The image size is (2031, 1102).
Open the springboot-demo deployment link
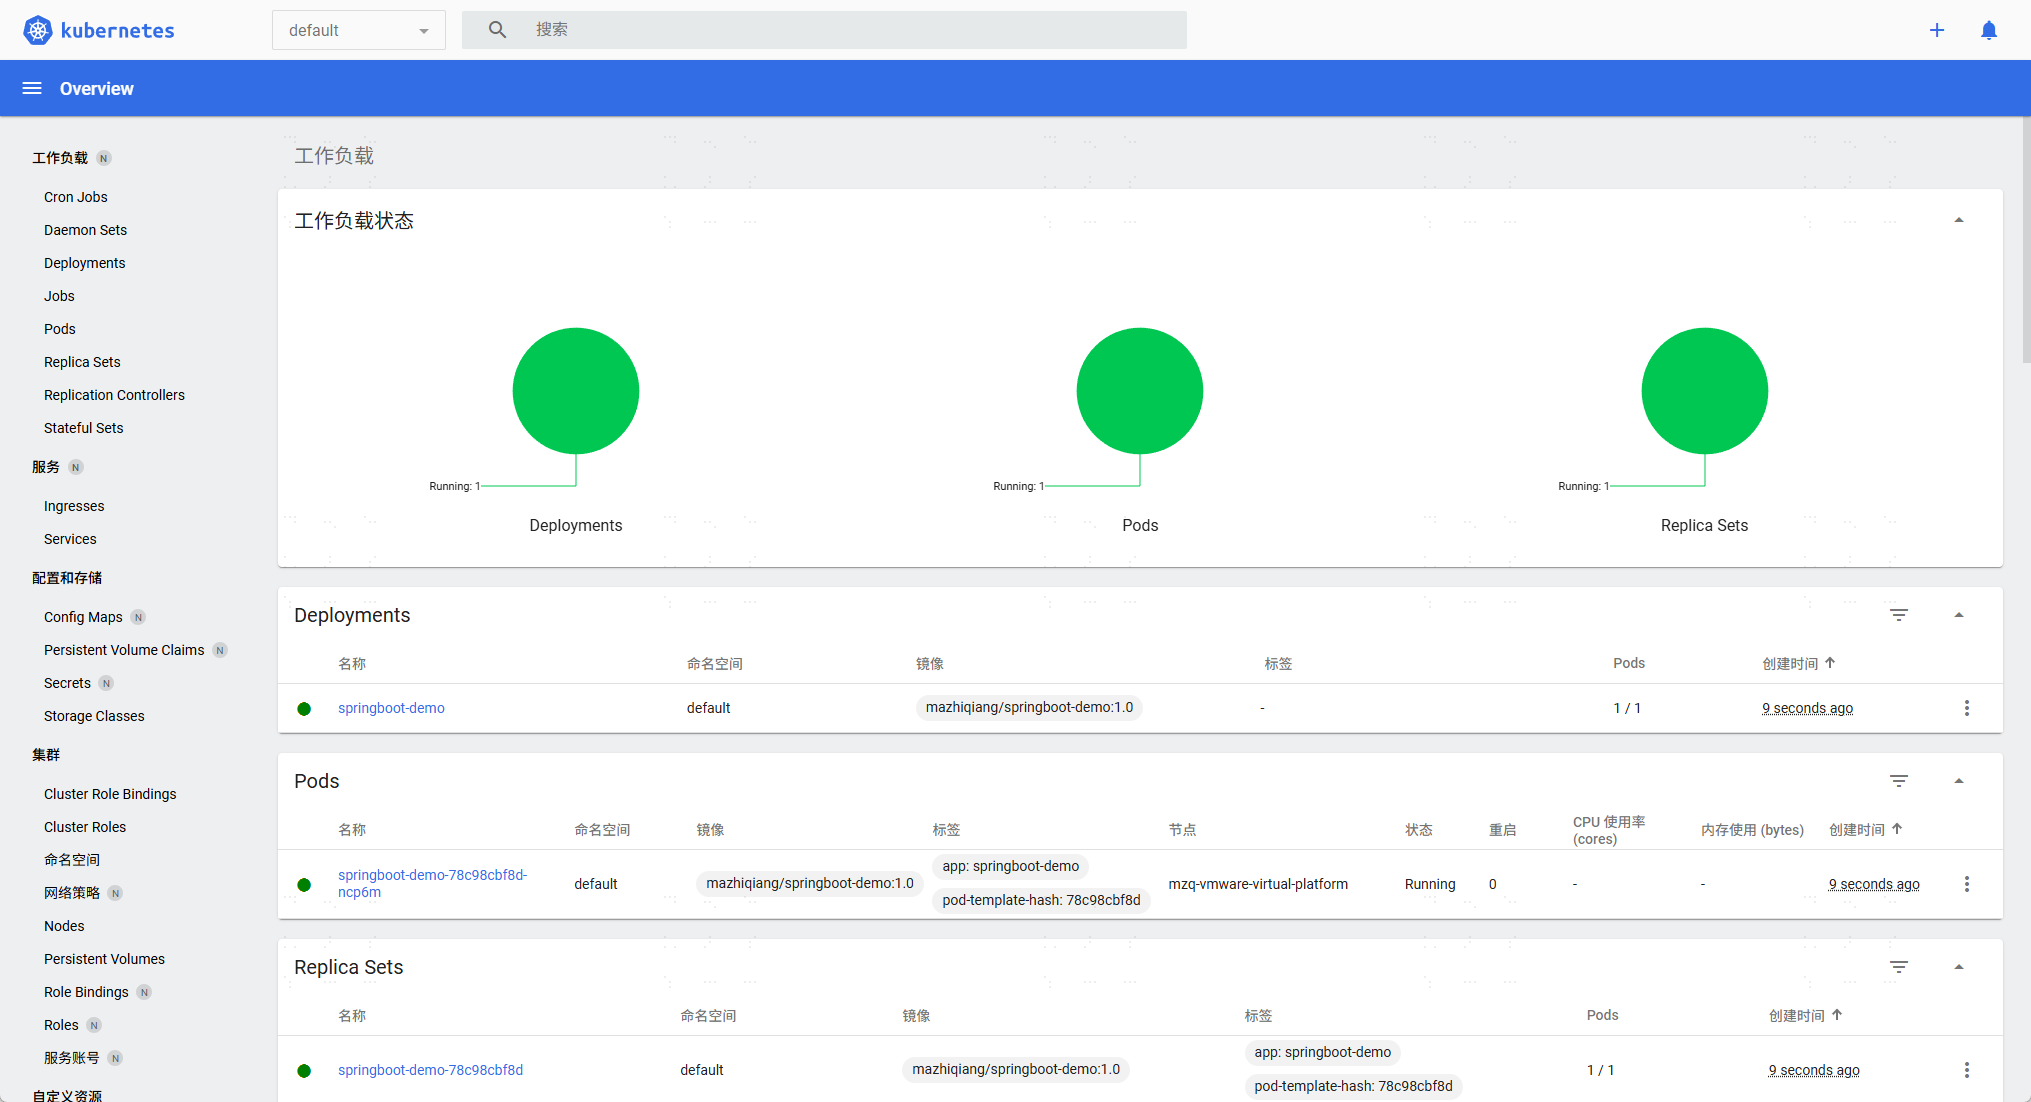[x=391, y=708]
